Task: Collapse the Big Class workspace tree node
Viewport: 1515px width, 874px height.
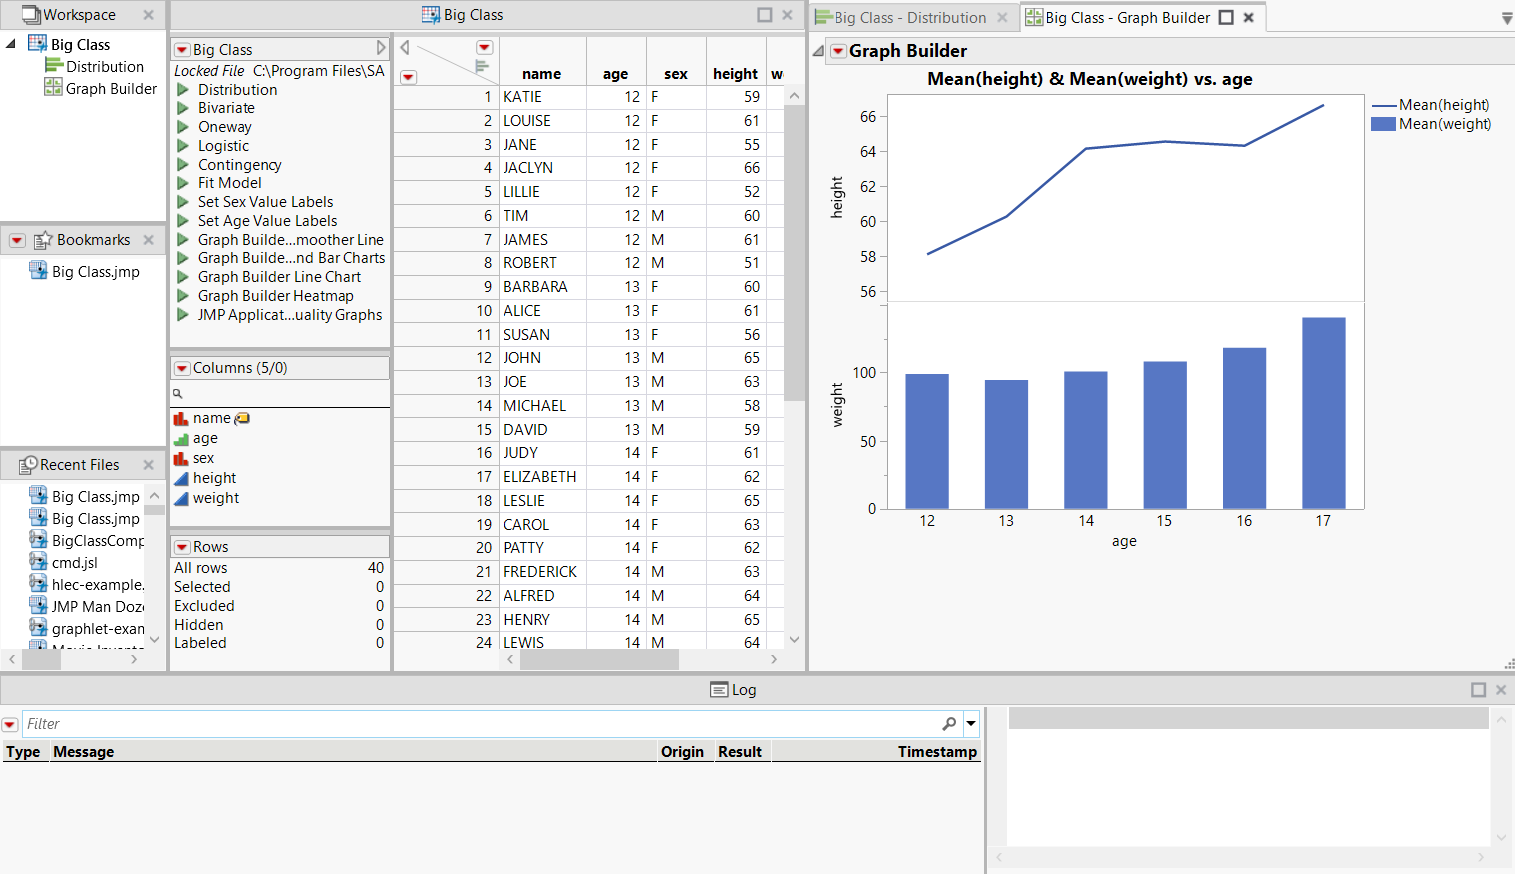Action: point(11,44)
